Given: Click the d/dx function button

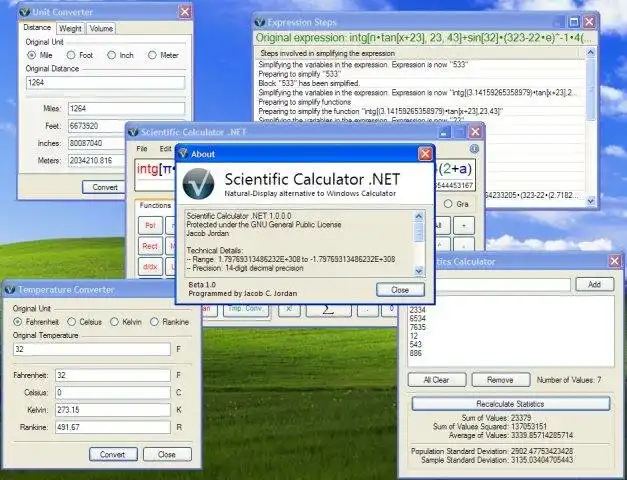Looking at the screenshot, I should point(150,267).
